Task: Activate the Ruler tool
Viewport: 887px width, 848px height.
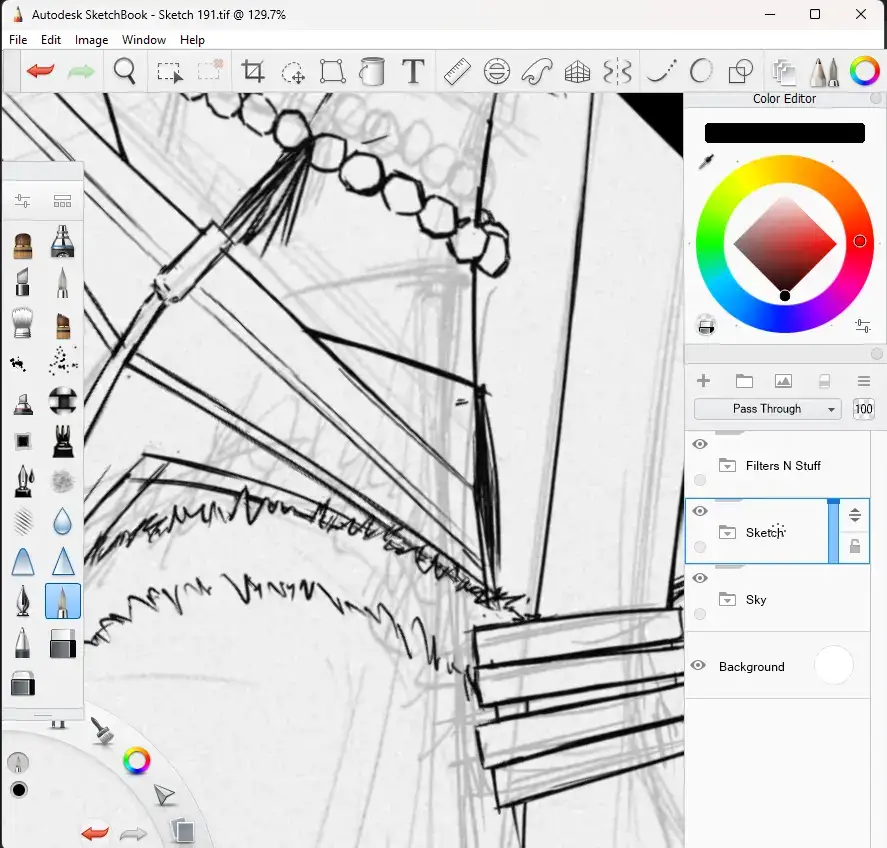Action: click(457, 71)
